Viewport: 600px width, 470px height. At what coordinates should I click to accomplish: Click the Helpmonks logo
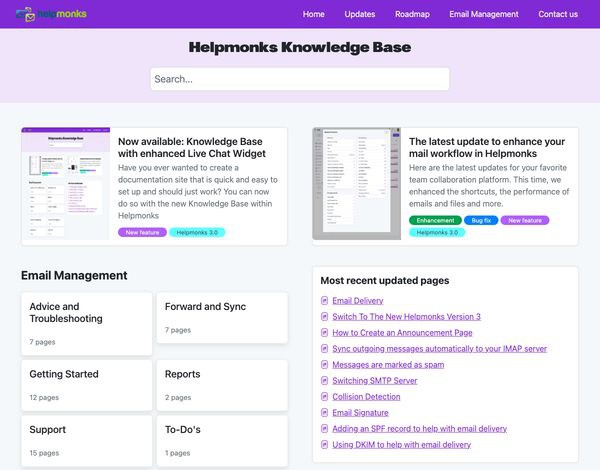coord(51,14)
